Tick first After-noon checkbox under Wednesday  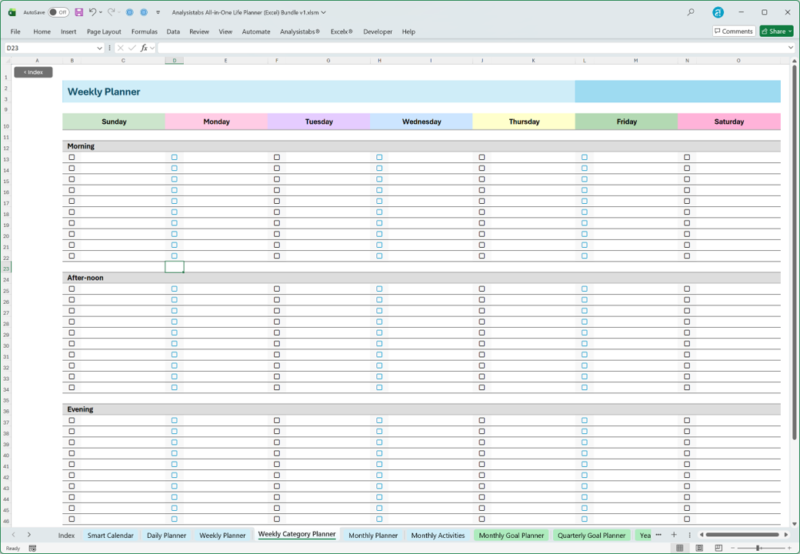380,289
